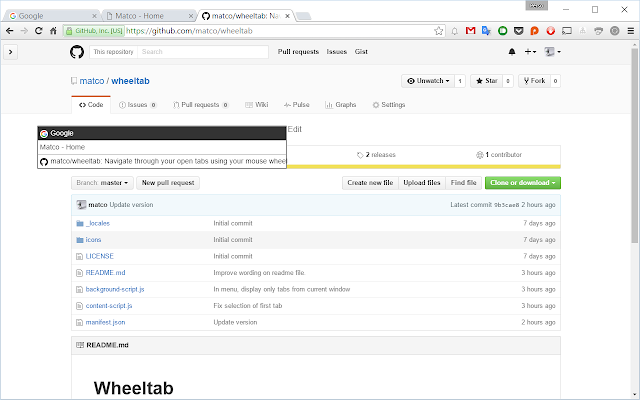Image resolution: width=640 pixels, height=400 pixels.
Task: Click the Cast screen extension icon
Action: [567, 31]
